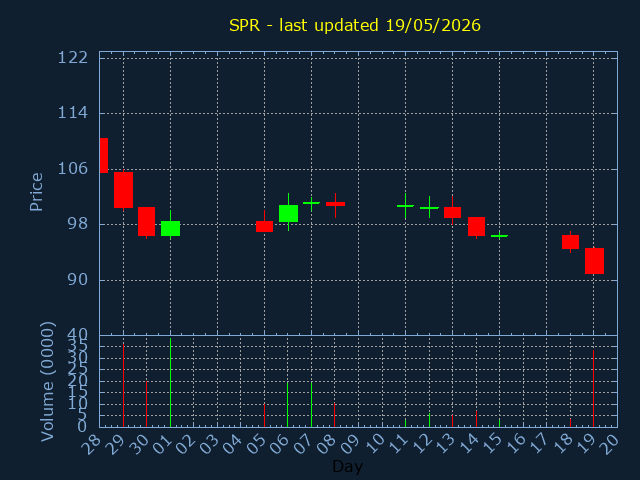
Task: Click the day axis label 12
Action: pyautogui.click(x=421, y=444)
